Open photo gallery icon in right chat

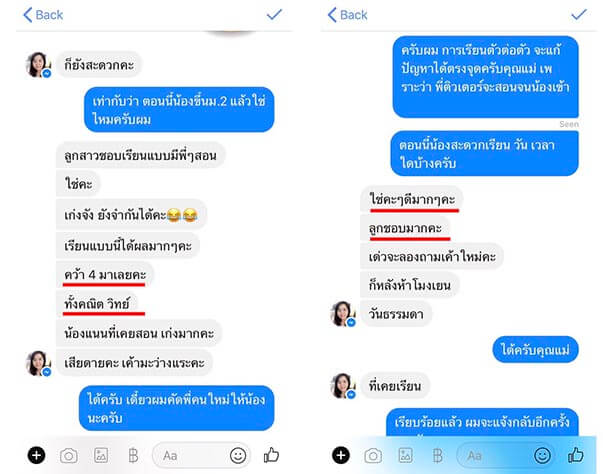click(x=405, y=455)
